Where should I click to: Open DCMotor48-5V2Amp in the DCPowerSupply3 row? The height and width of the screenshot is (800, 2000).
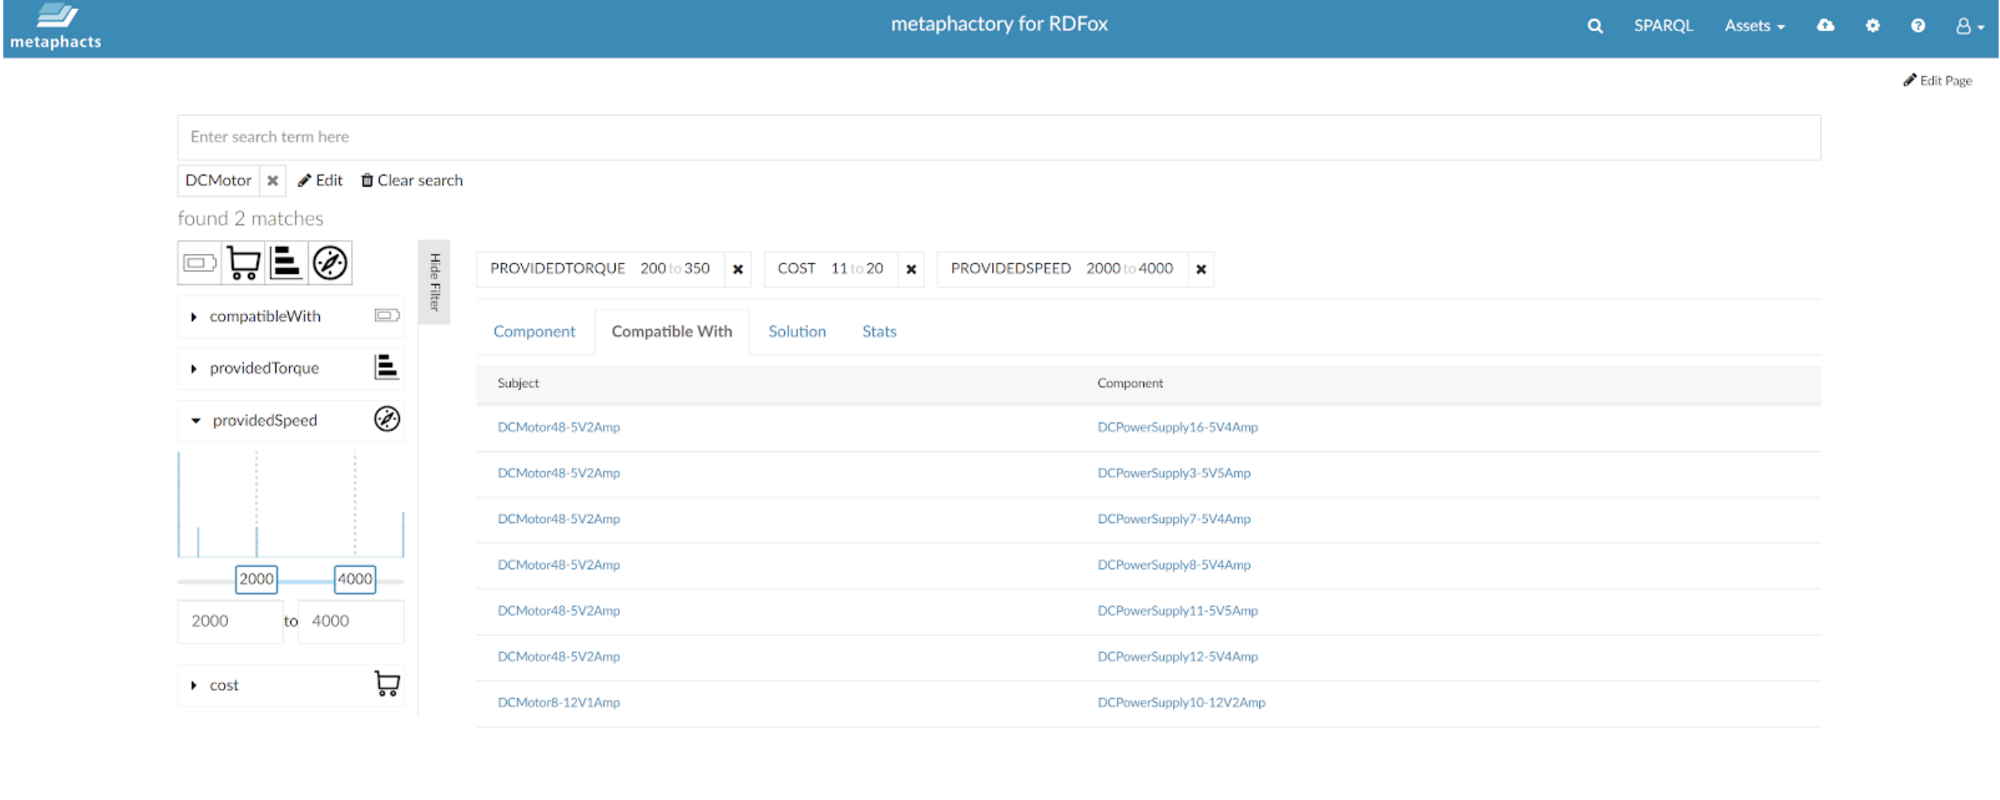pos(559,474)
